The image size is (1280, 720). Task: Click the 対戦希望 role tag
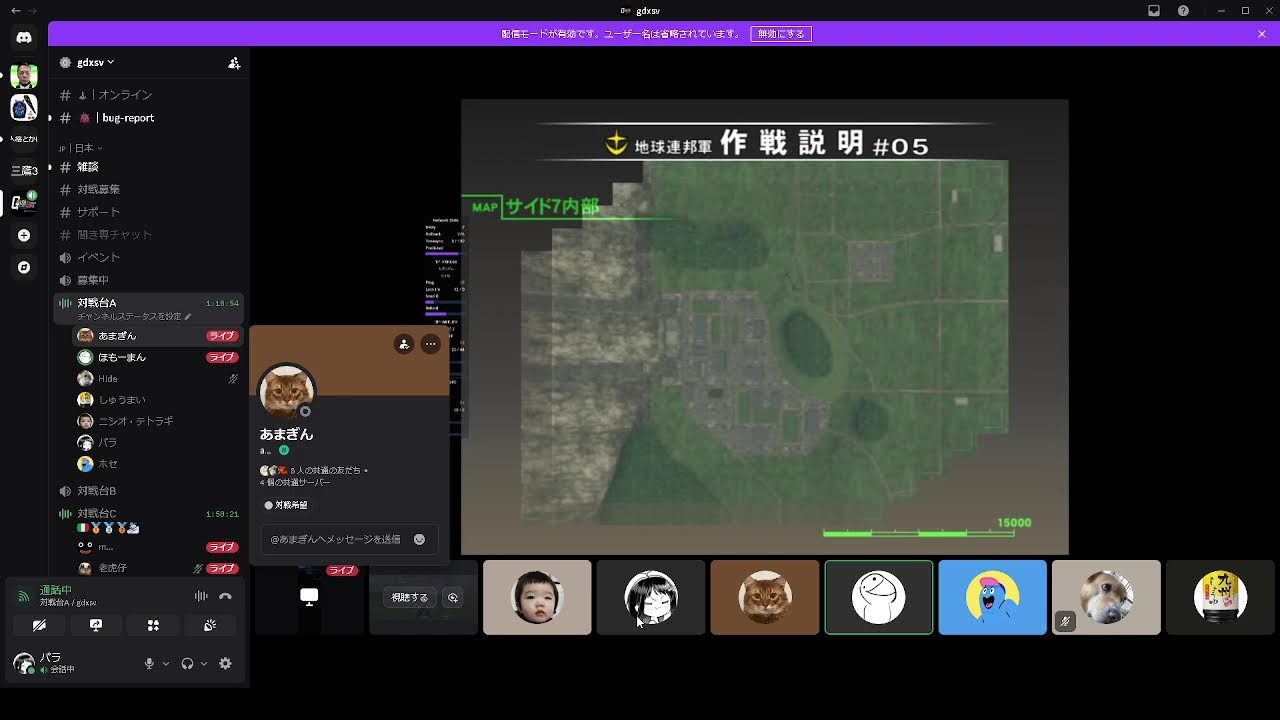pos(286,505)
